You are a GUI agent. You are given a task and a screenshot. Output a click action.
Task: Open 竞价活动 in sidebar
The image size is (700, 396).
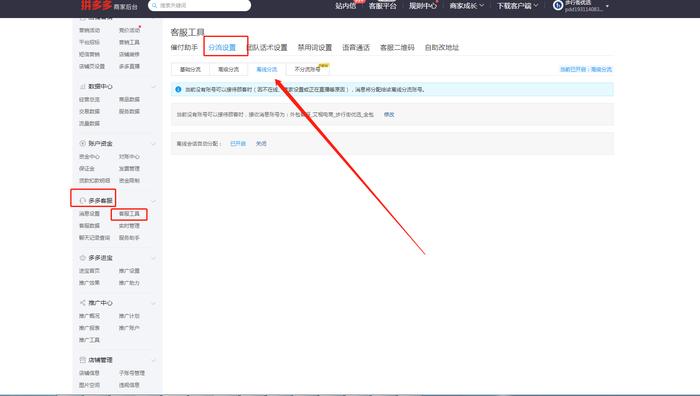coord(129,30)
